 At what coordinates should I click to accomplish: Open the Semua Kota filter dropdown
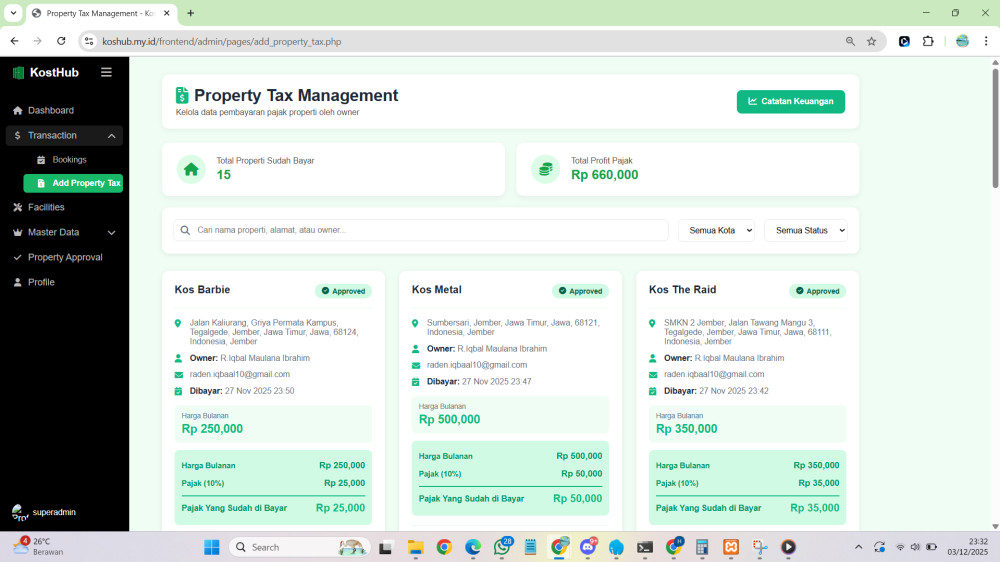[717, 230]
